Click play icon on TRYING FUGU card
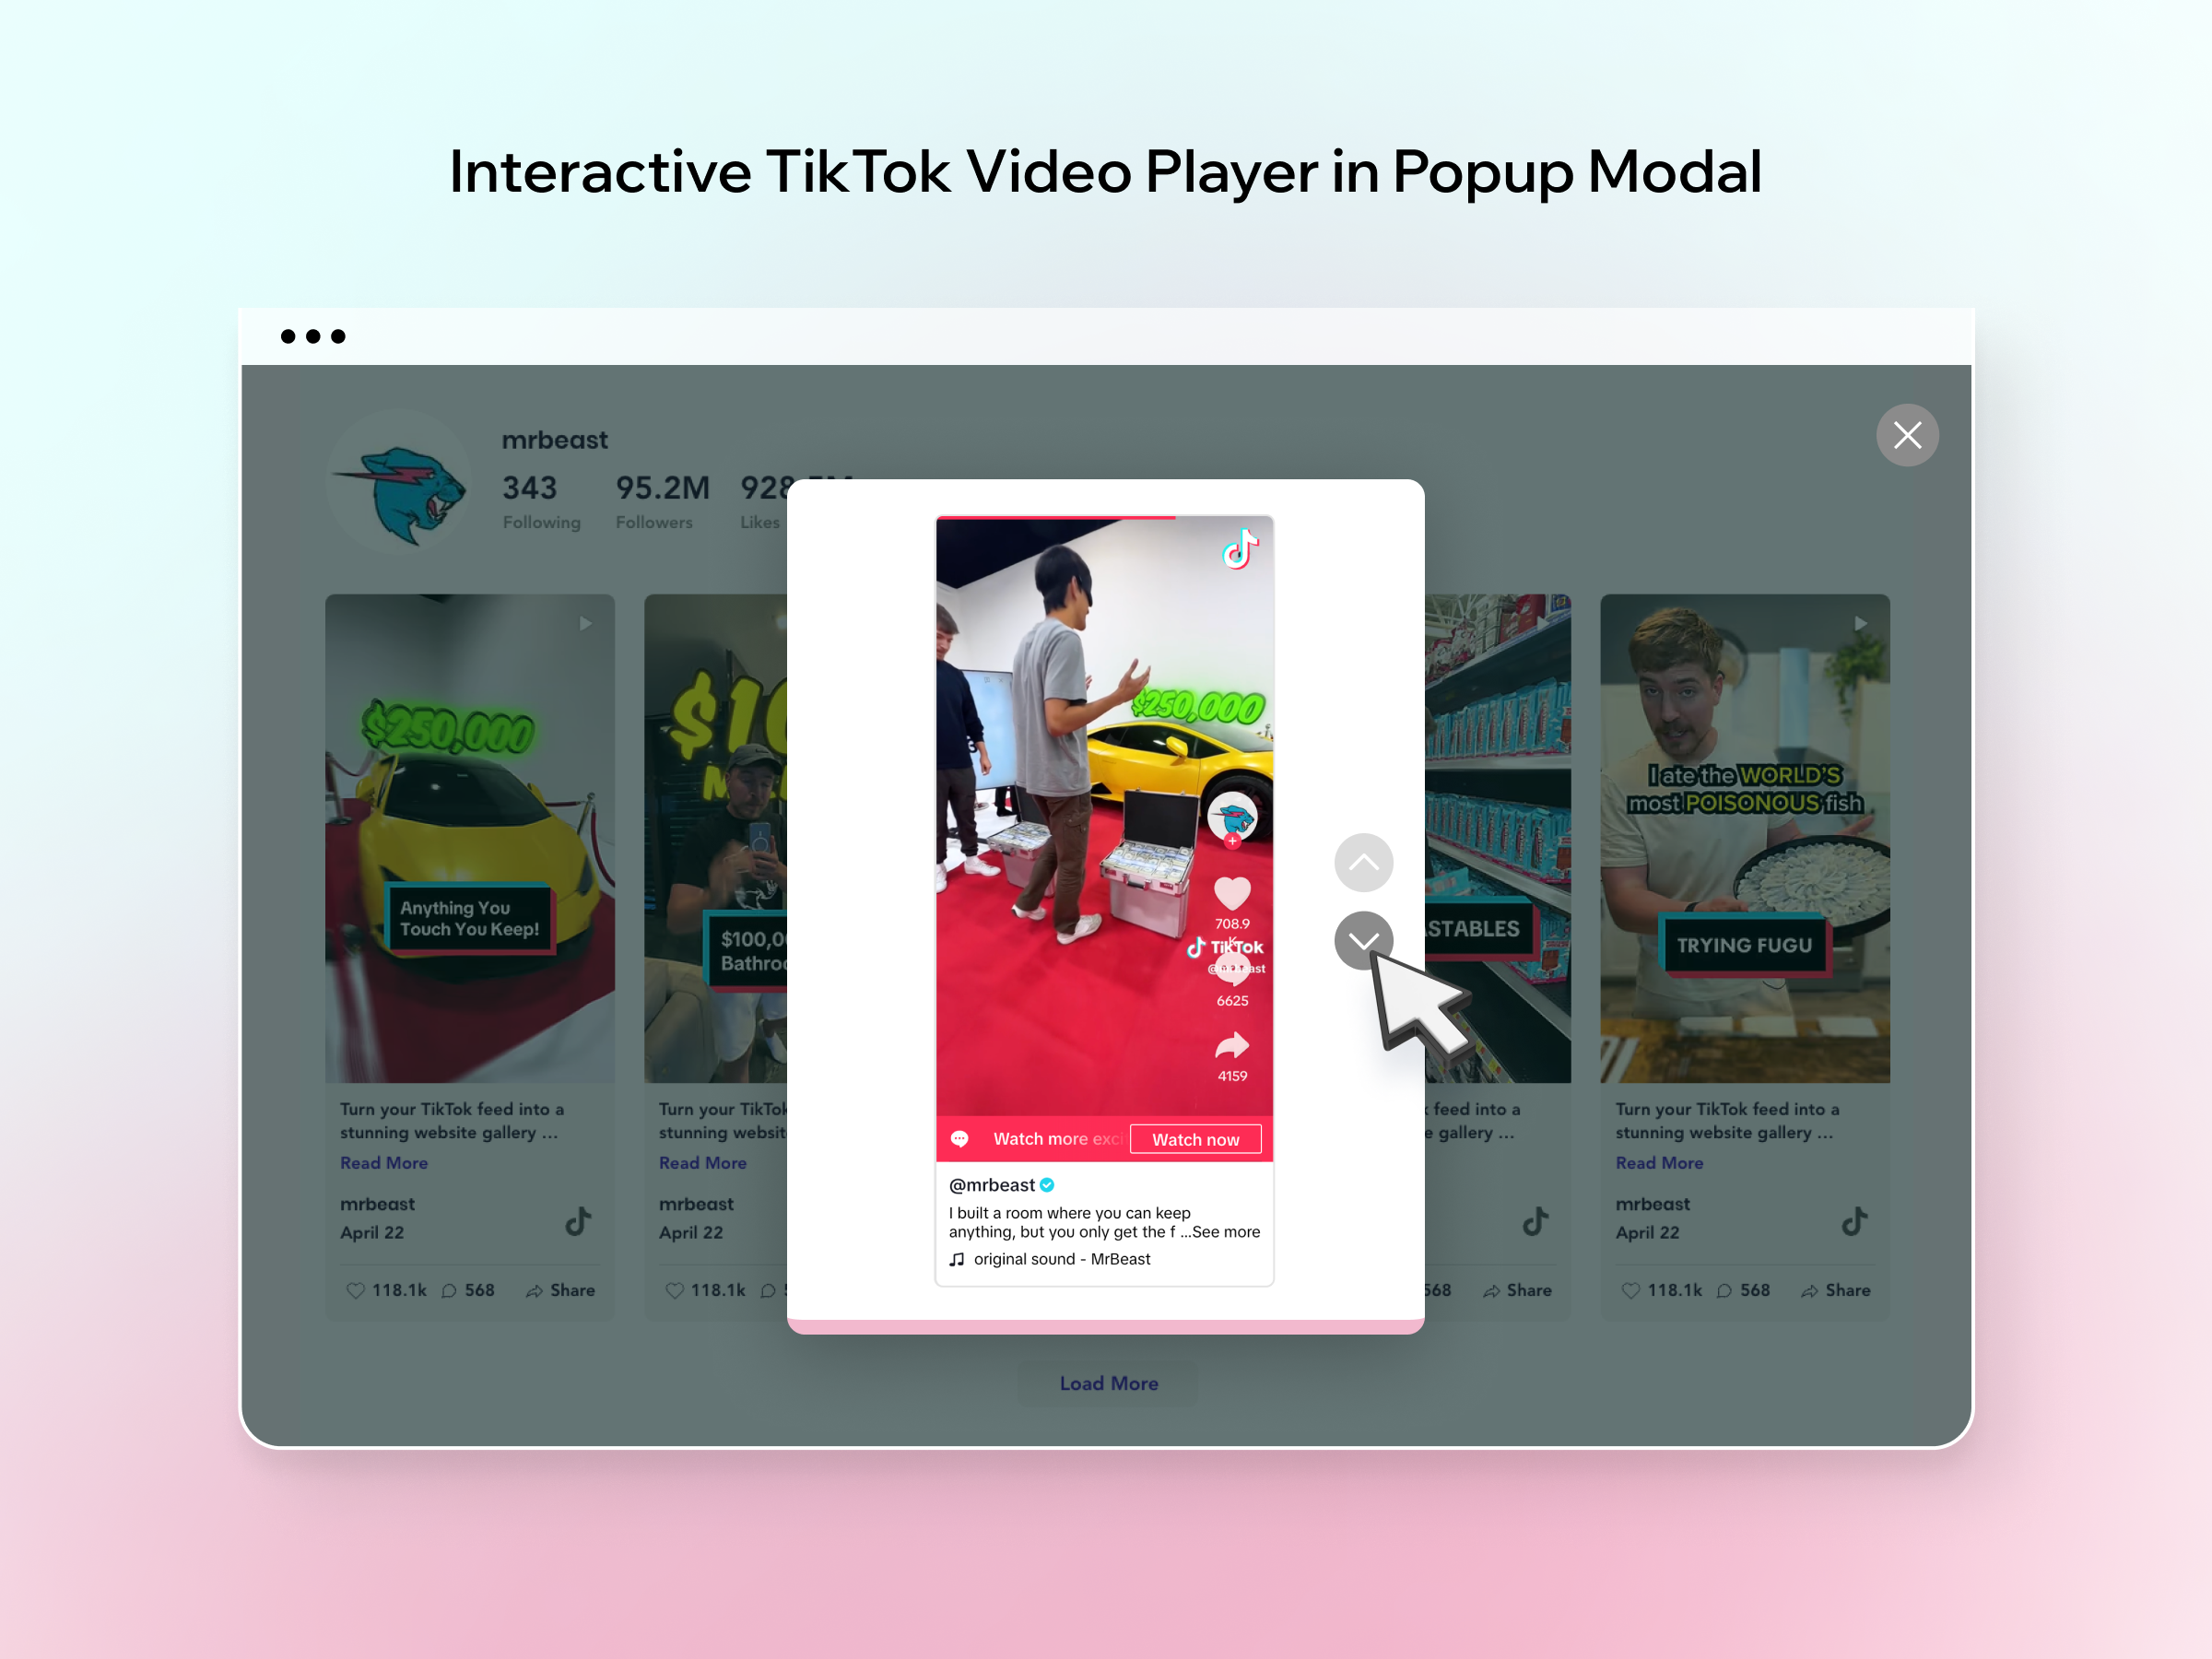 (1861, 623)
